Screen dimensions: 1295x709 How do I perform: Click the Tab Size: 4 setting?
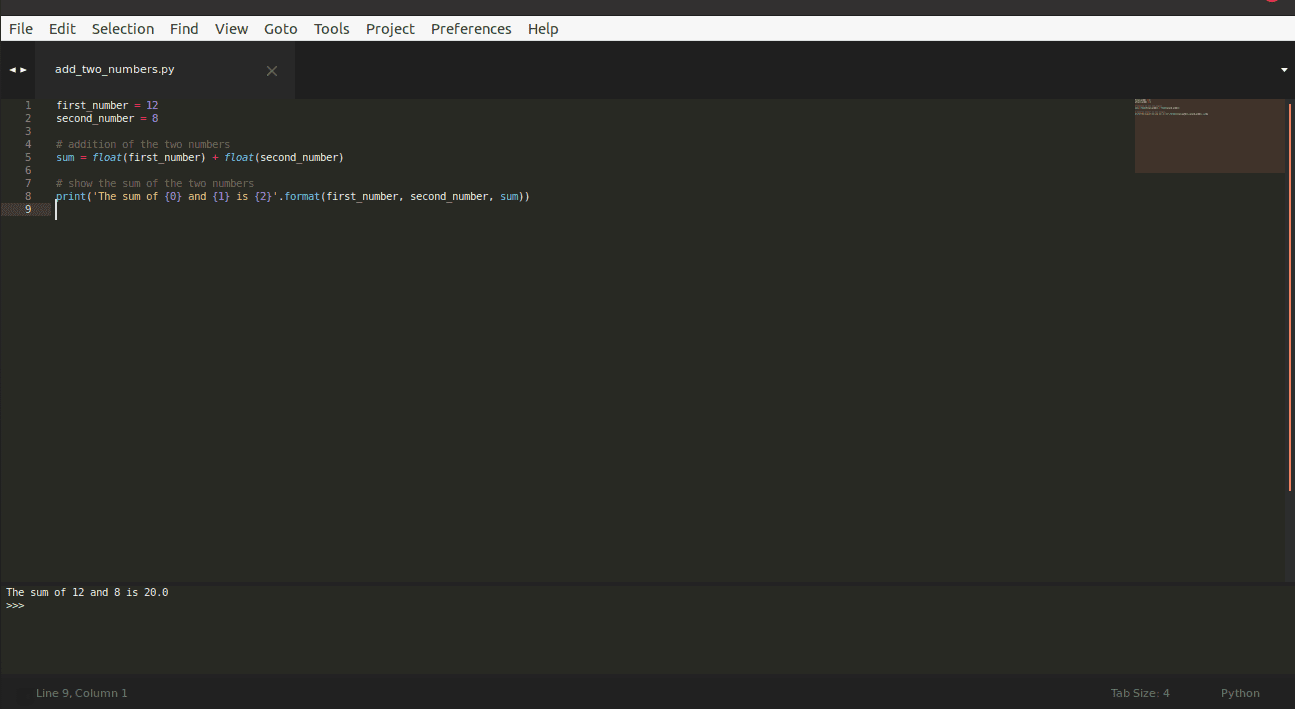[1140, 692]
